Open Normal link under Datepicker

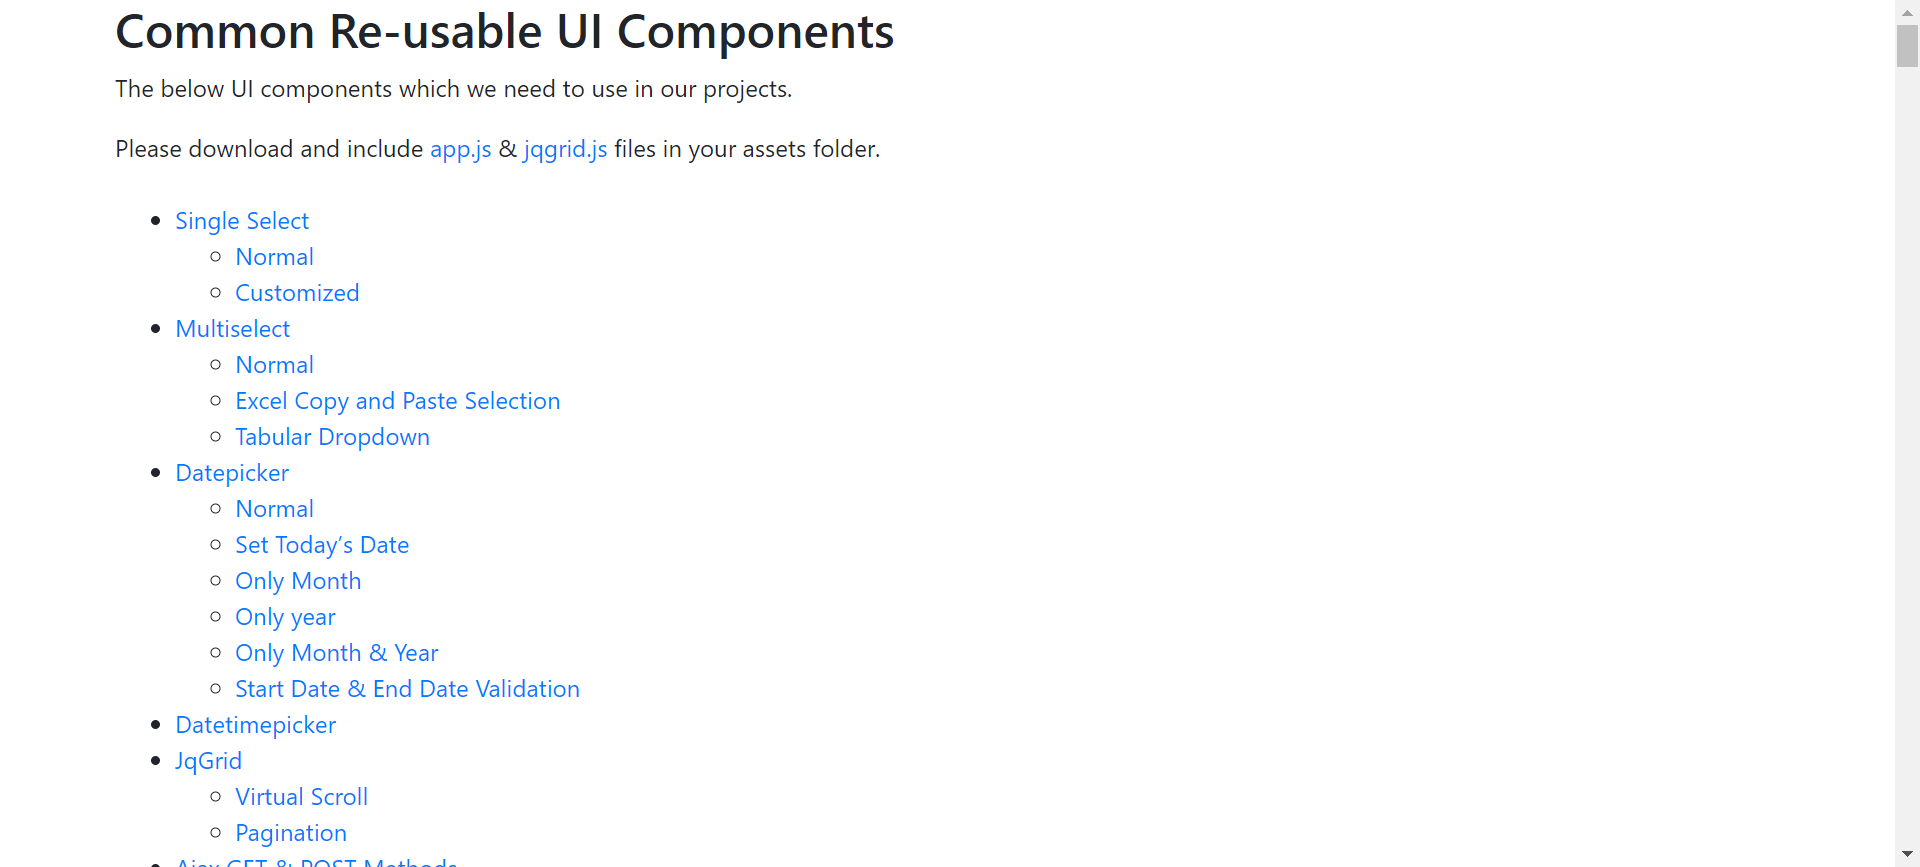point(274,509)
